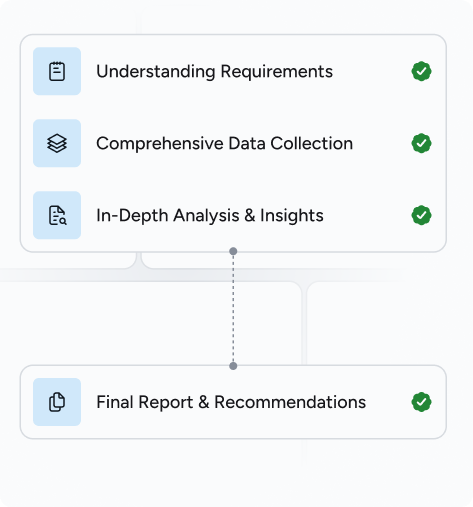Image resolution: width=473 pixels, height=507 pixels.
Task: Select the Final Report & Recommendations label
Action: point(231,402)
